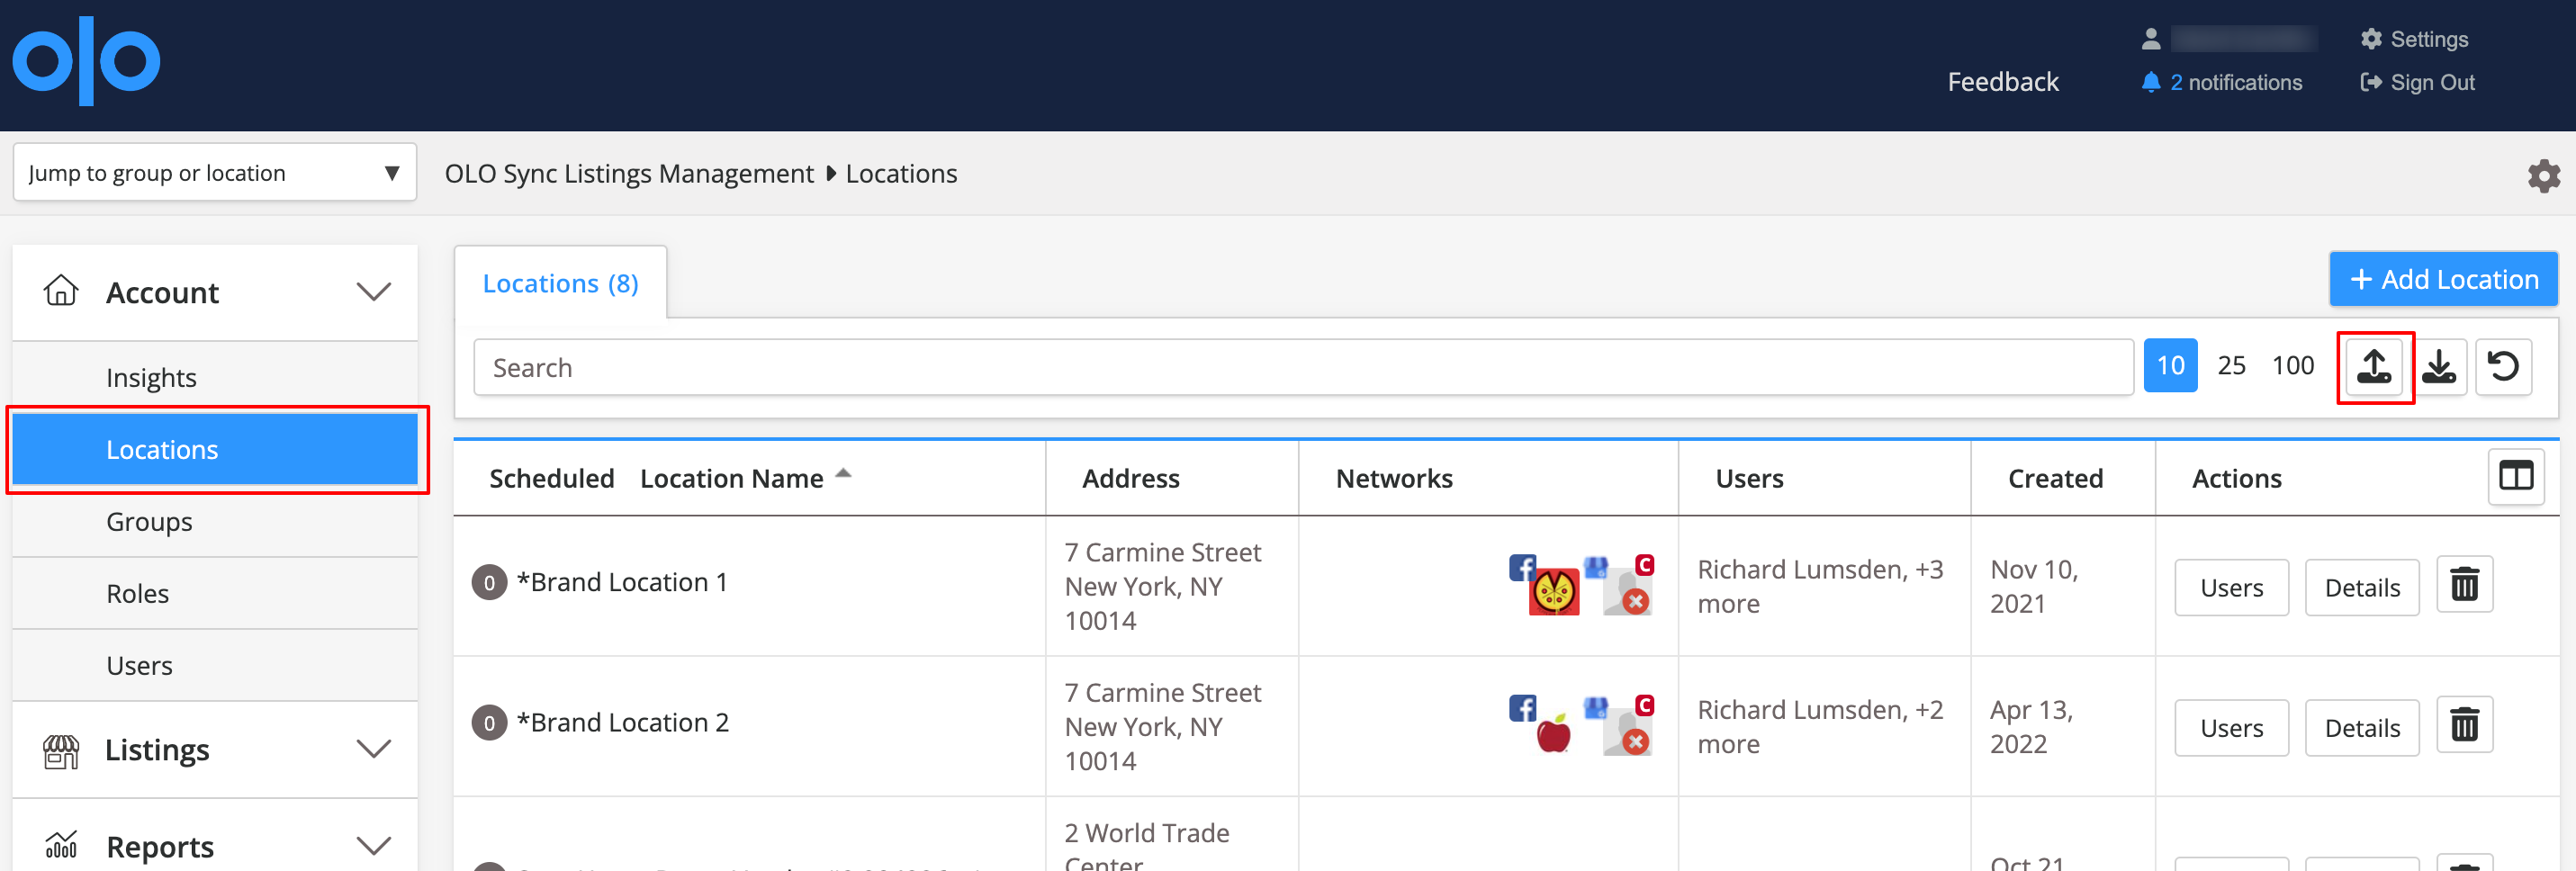Open the user profile icon
The height and width of the screenshot is (871, 2576).
2151,39
